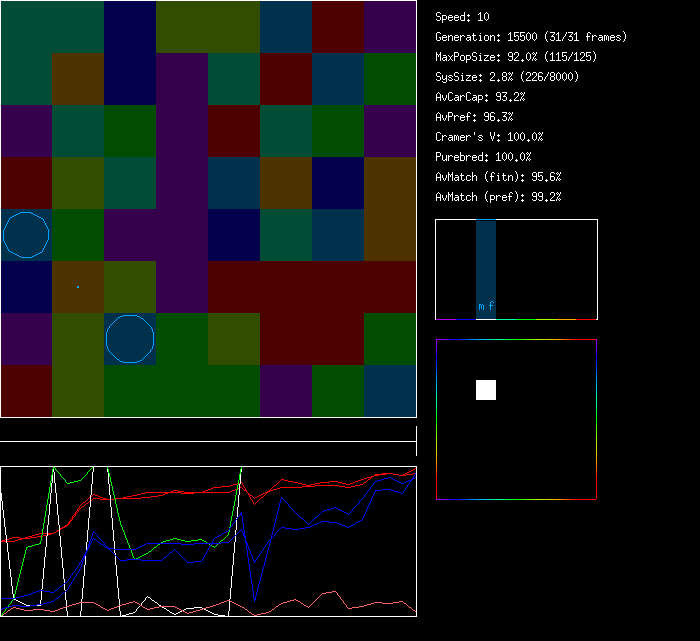The image size is (700, 641).
Task: Click the 'f' label in the histogram panel
Action: (491, 307)
